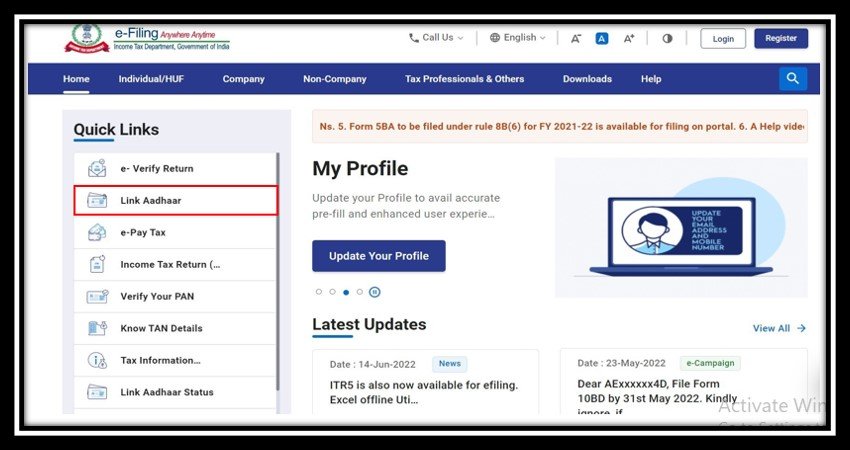Click the profile laptop illustration
850x450 pixels.
pyautogui.click(x=681, y=228)
